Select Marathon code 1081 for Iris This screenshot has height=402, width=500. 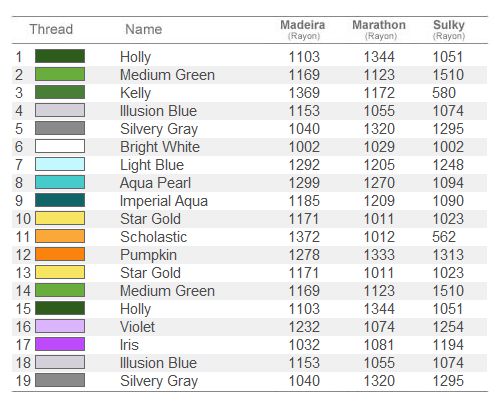pos(379,345)
